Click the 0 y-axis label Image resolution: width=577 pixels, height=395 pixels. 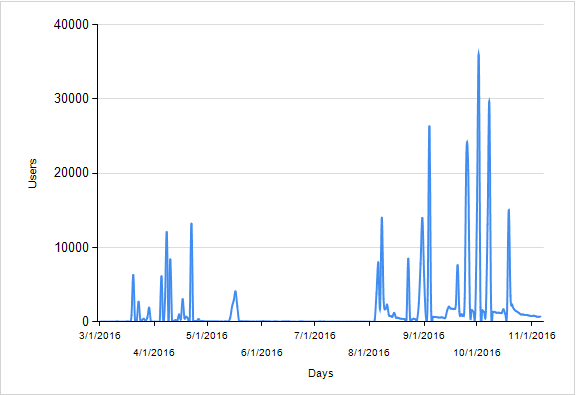point(85,321)
